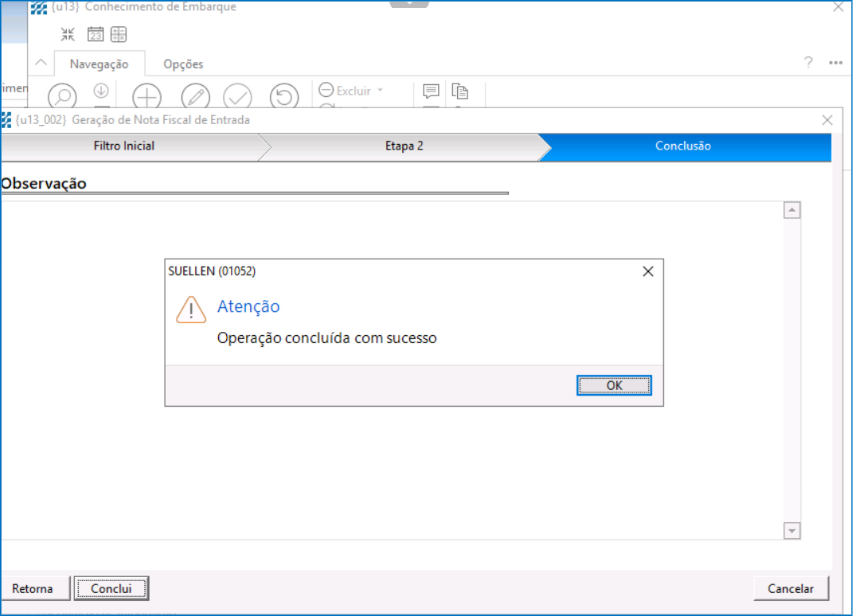Click the Conclui button
The image size is (853, 616).
(111, 589)
